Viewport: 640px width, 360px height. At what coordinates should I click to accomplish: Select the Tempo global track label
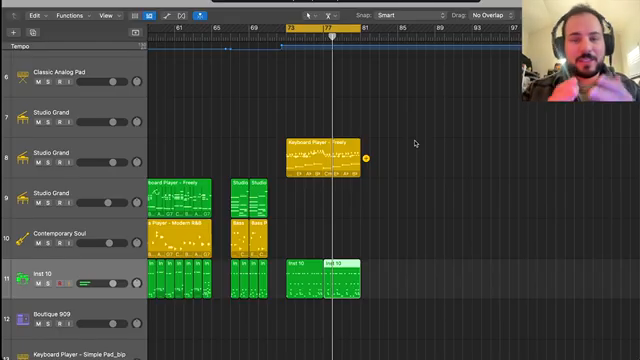pos(20,47)
